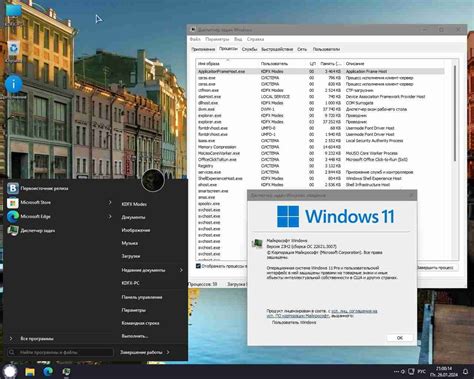Open Панель управления from the Start menu
Image resolution: width=474 pixels, height=379 pixels.
tap(142, 297)
